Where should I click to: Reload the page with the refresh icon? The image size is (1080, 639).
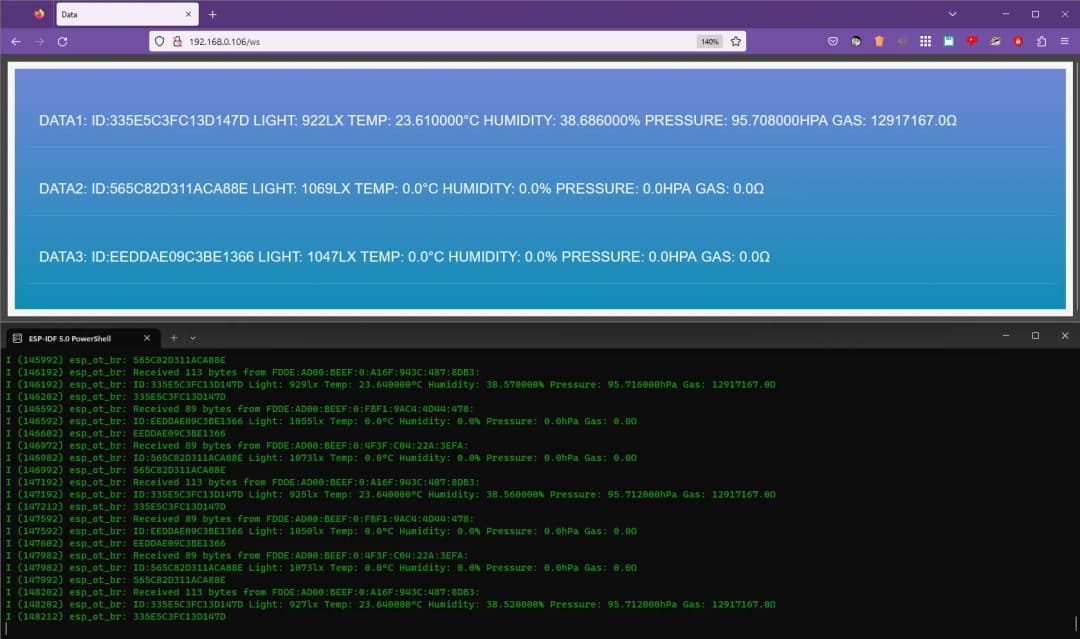tap(63, 41)
